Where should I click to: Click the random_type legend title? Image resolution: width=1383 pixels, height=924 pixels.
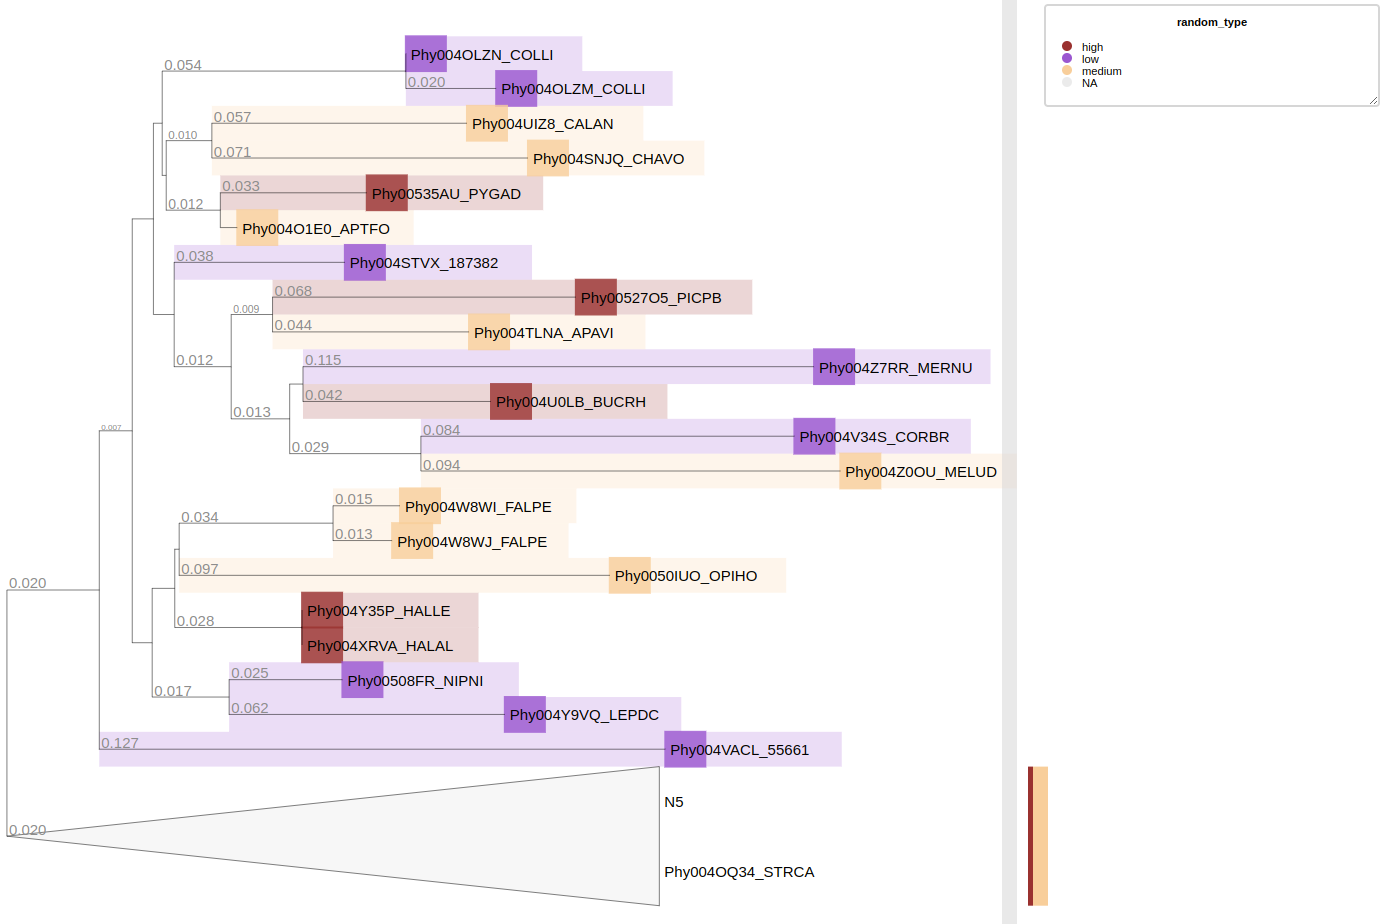(x=1211, y=22)
